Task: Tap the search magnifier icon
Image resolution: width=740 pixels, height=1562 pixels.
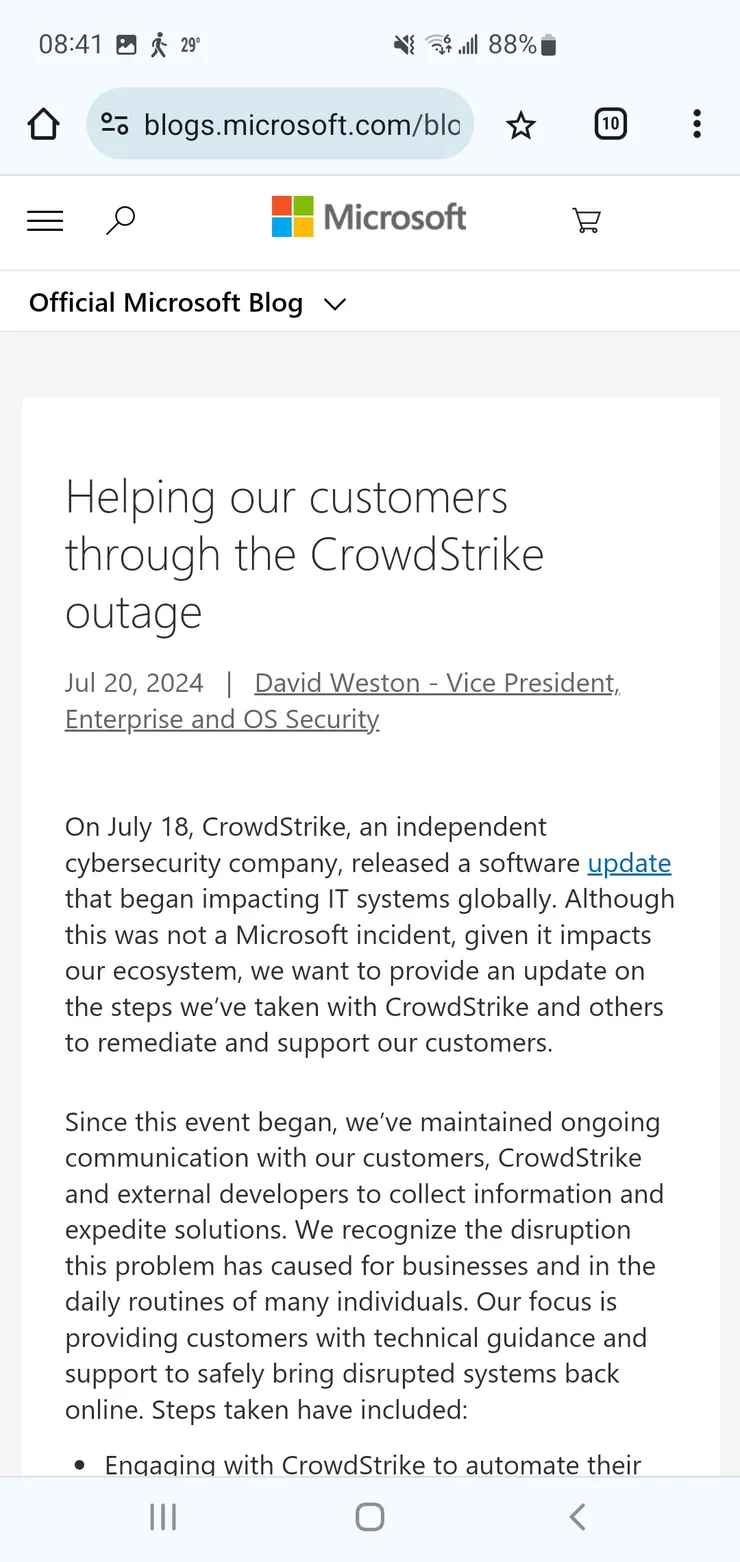Action: pyautogui.click(x=120, y=220)
